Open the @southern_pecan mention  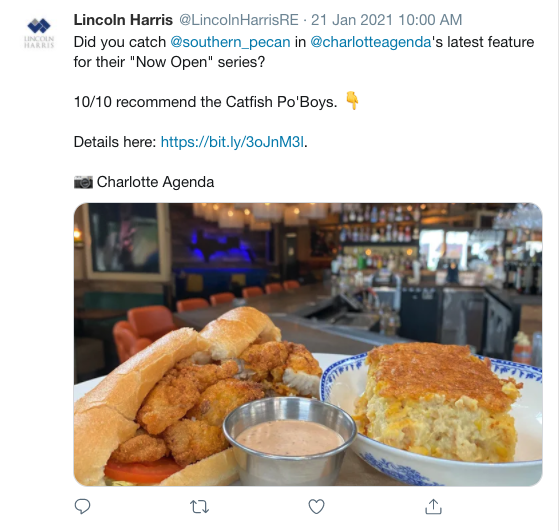(x=230, y=42)
